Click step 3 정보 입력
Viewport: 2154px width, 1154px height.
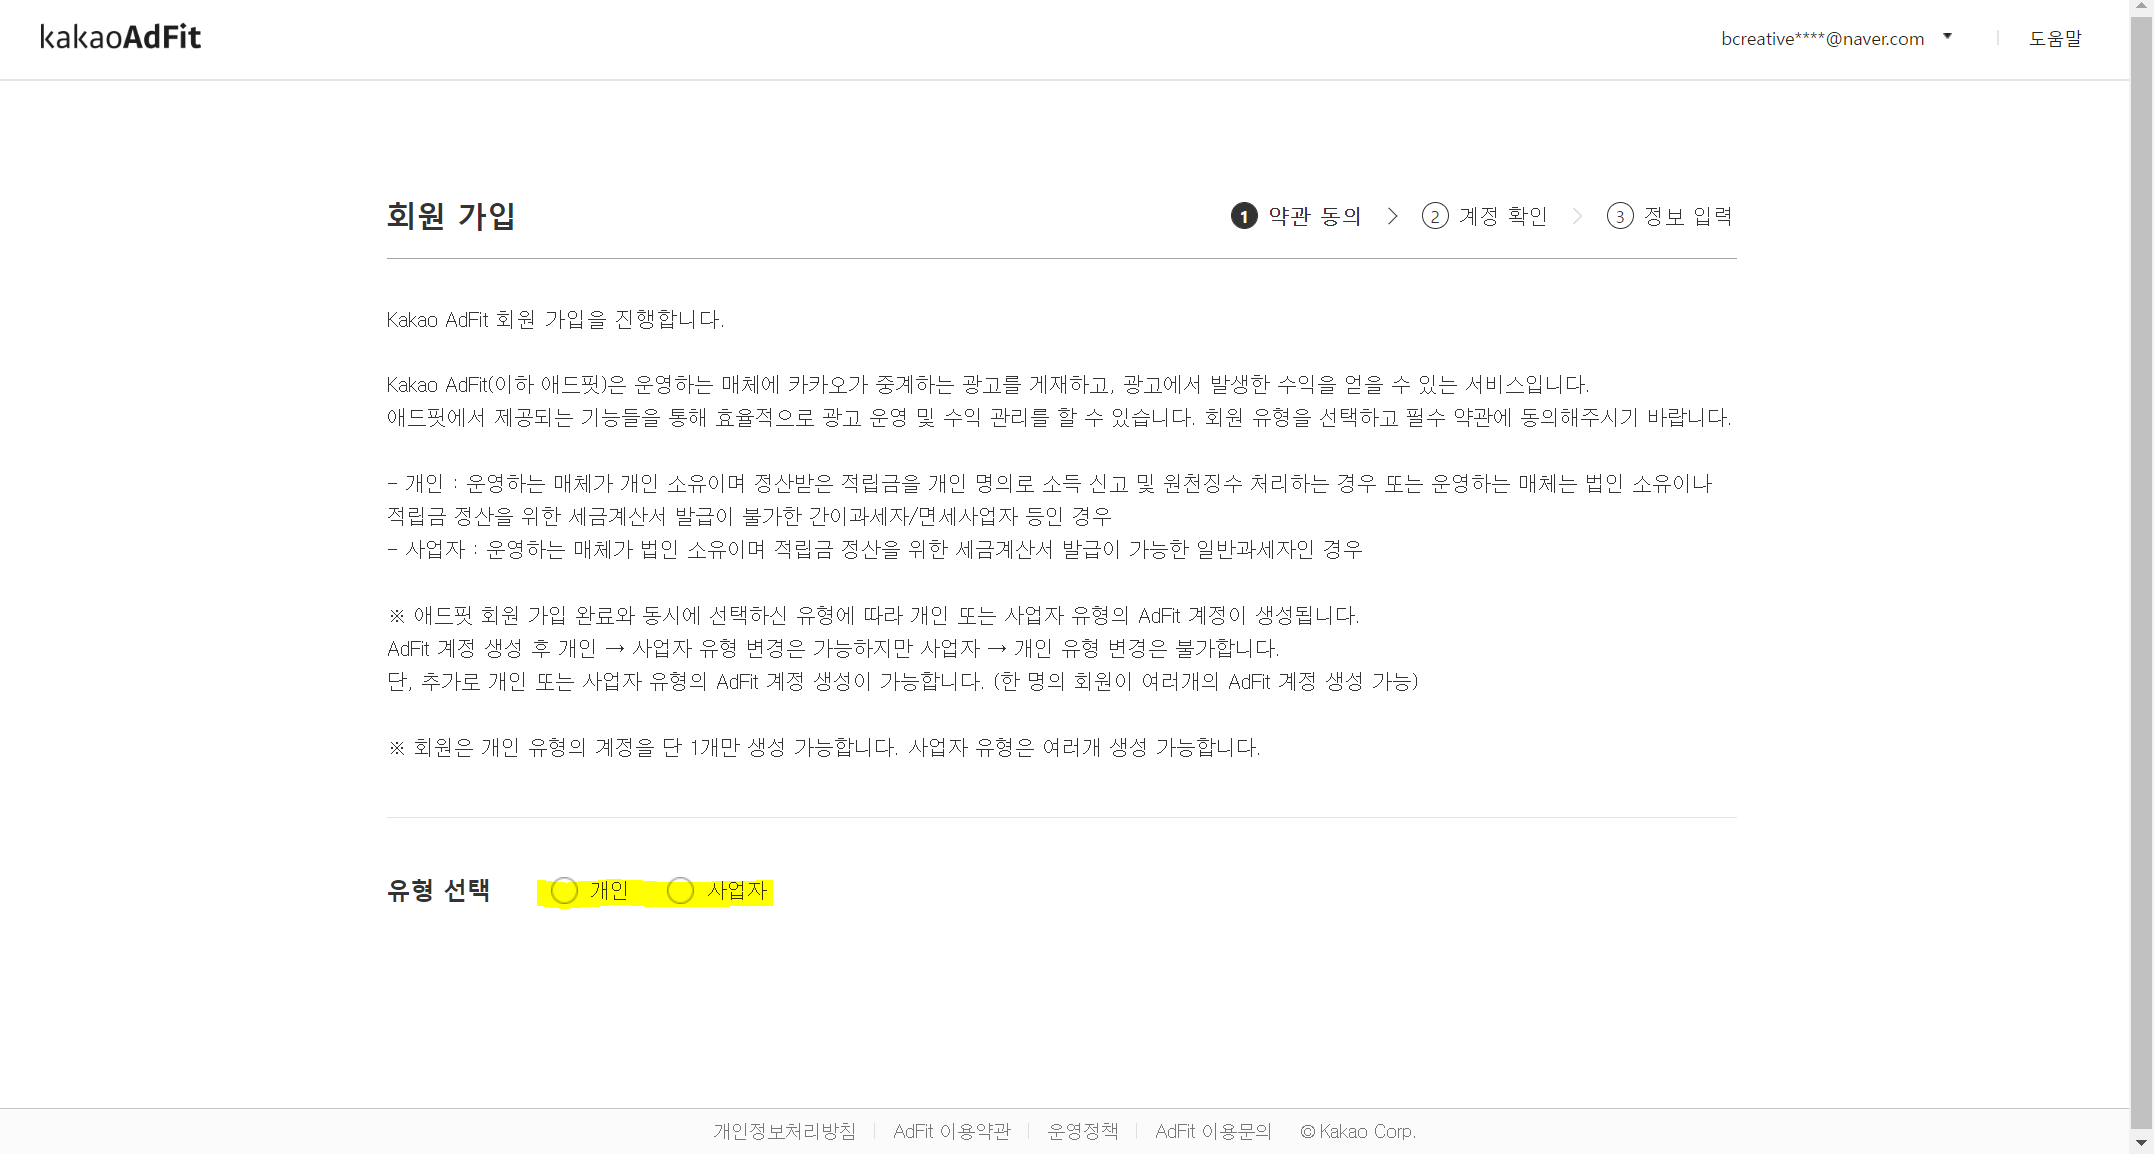click(x=1669, y=216)
